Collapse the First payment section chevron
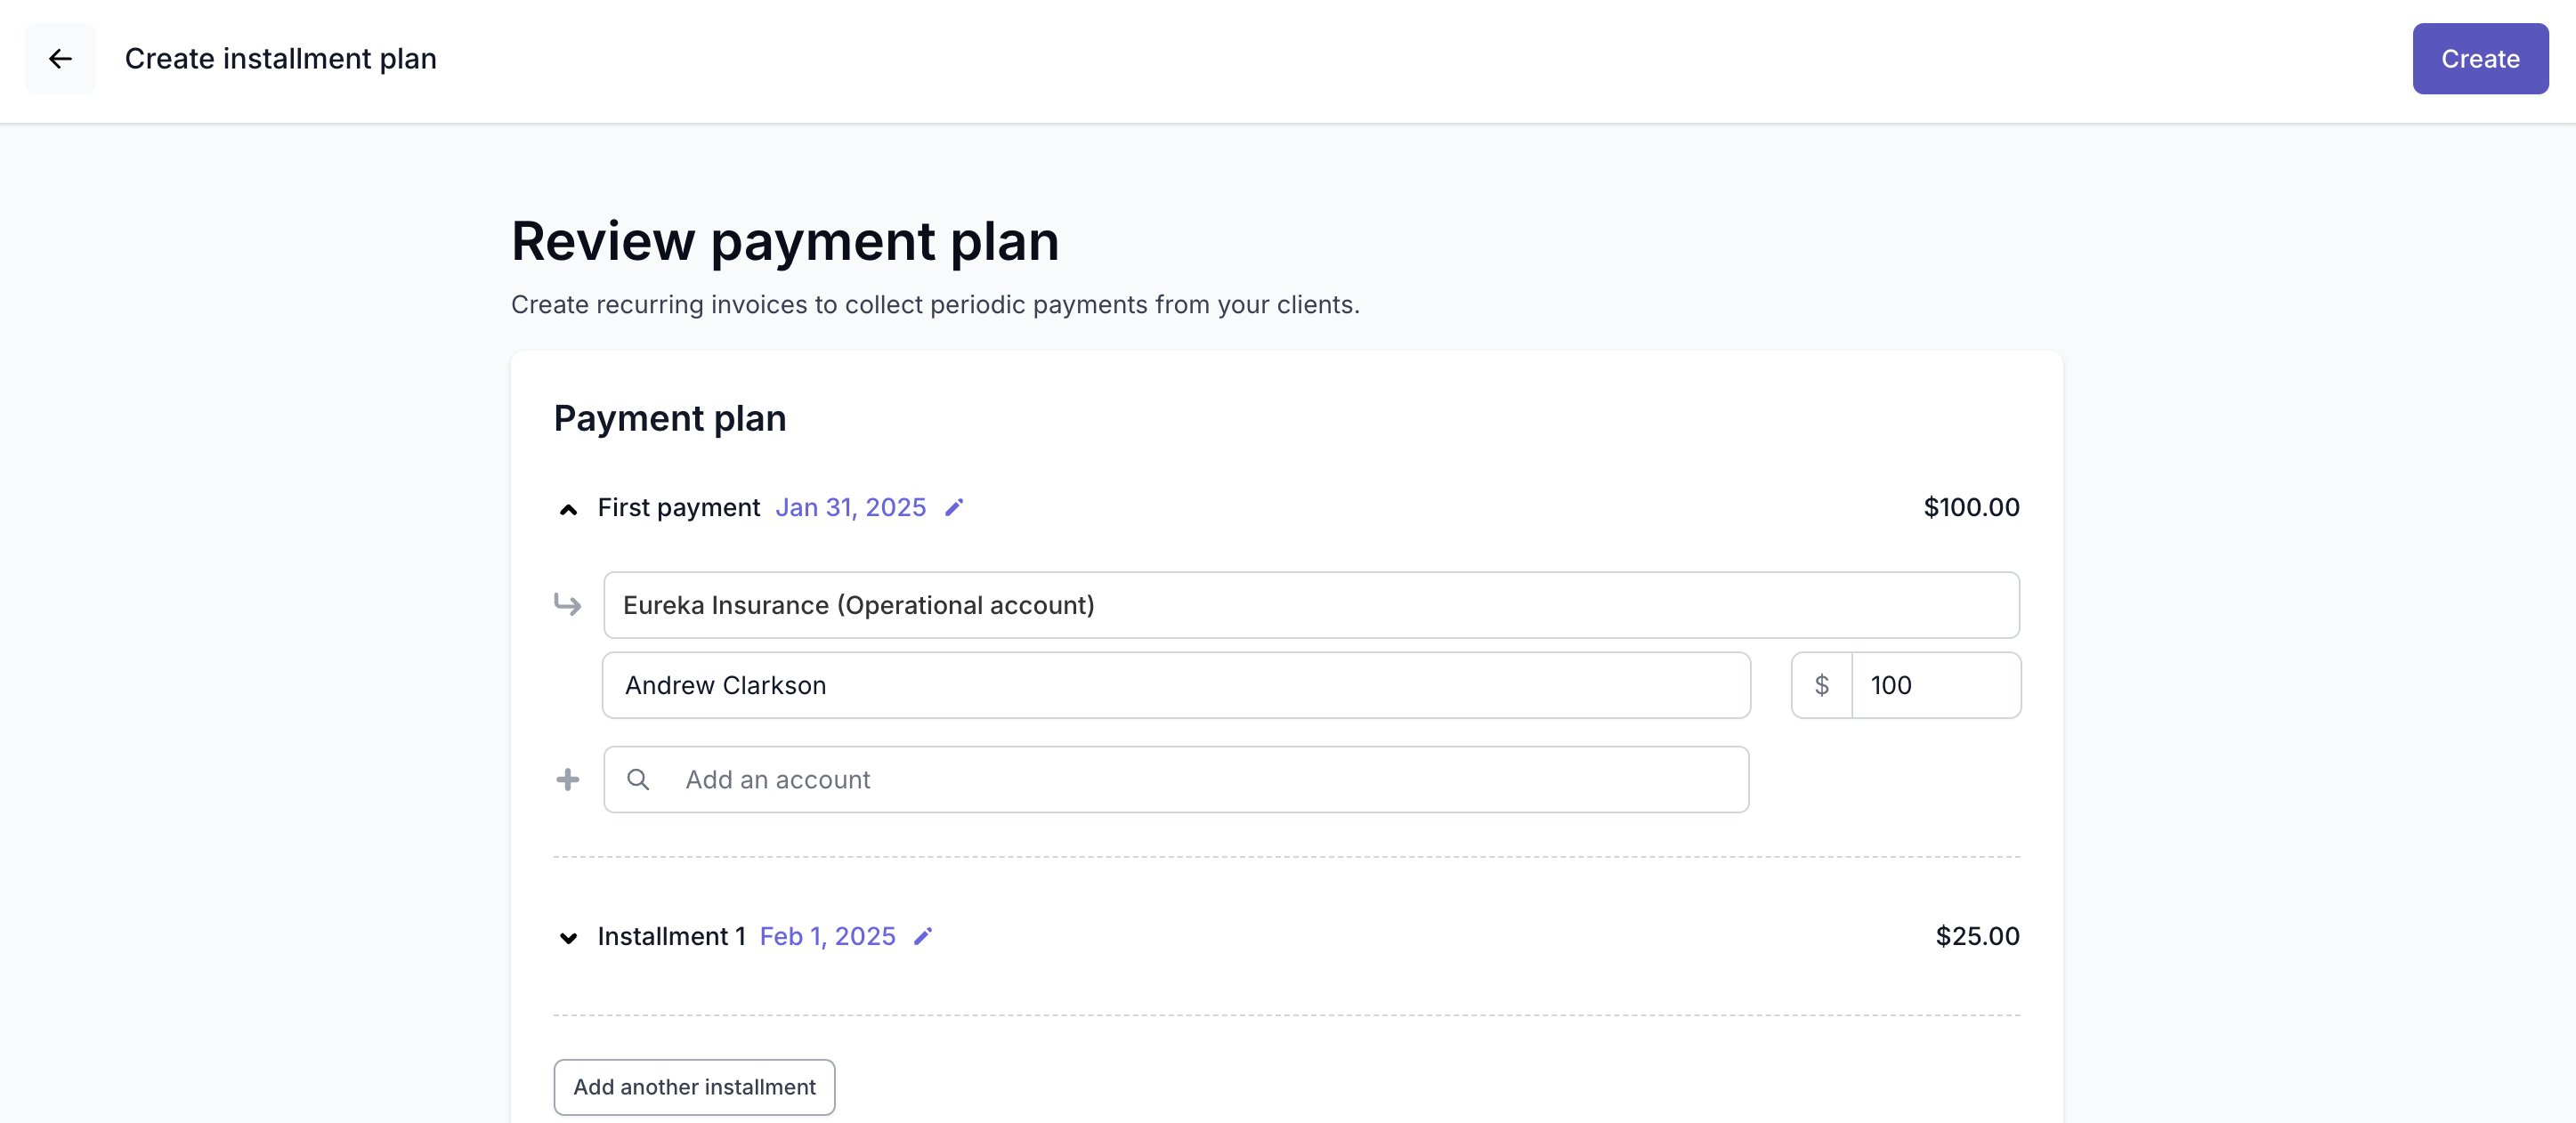Image resolution: width=2576 pixels, height=1123 pixels. [x=568, y=510]
